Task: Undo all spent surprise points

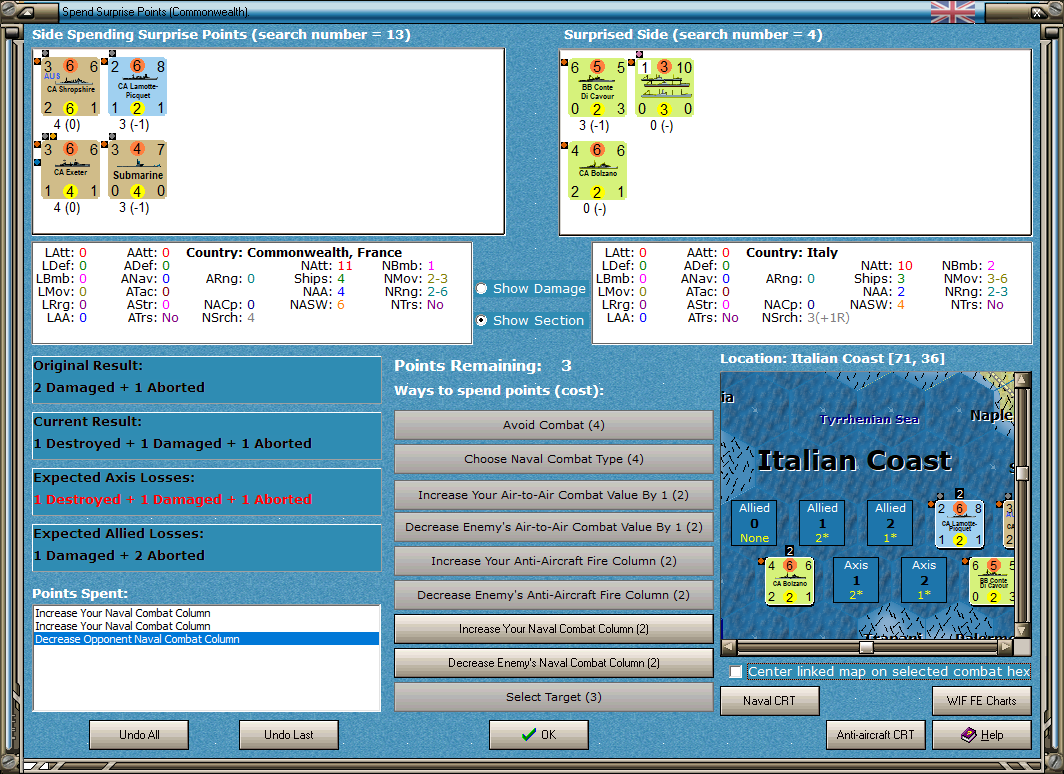Action: 138,735
